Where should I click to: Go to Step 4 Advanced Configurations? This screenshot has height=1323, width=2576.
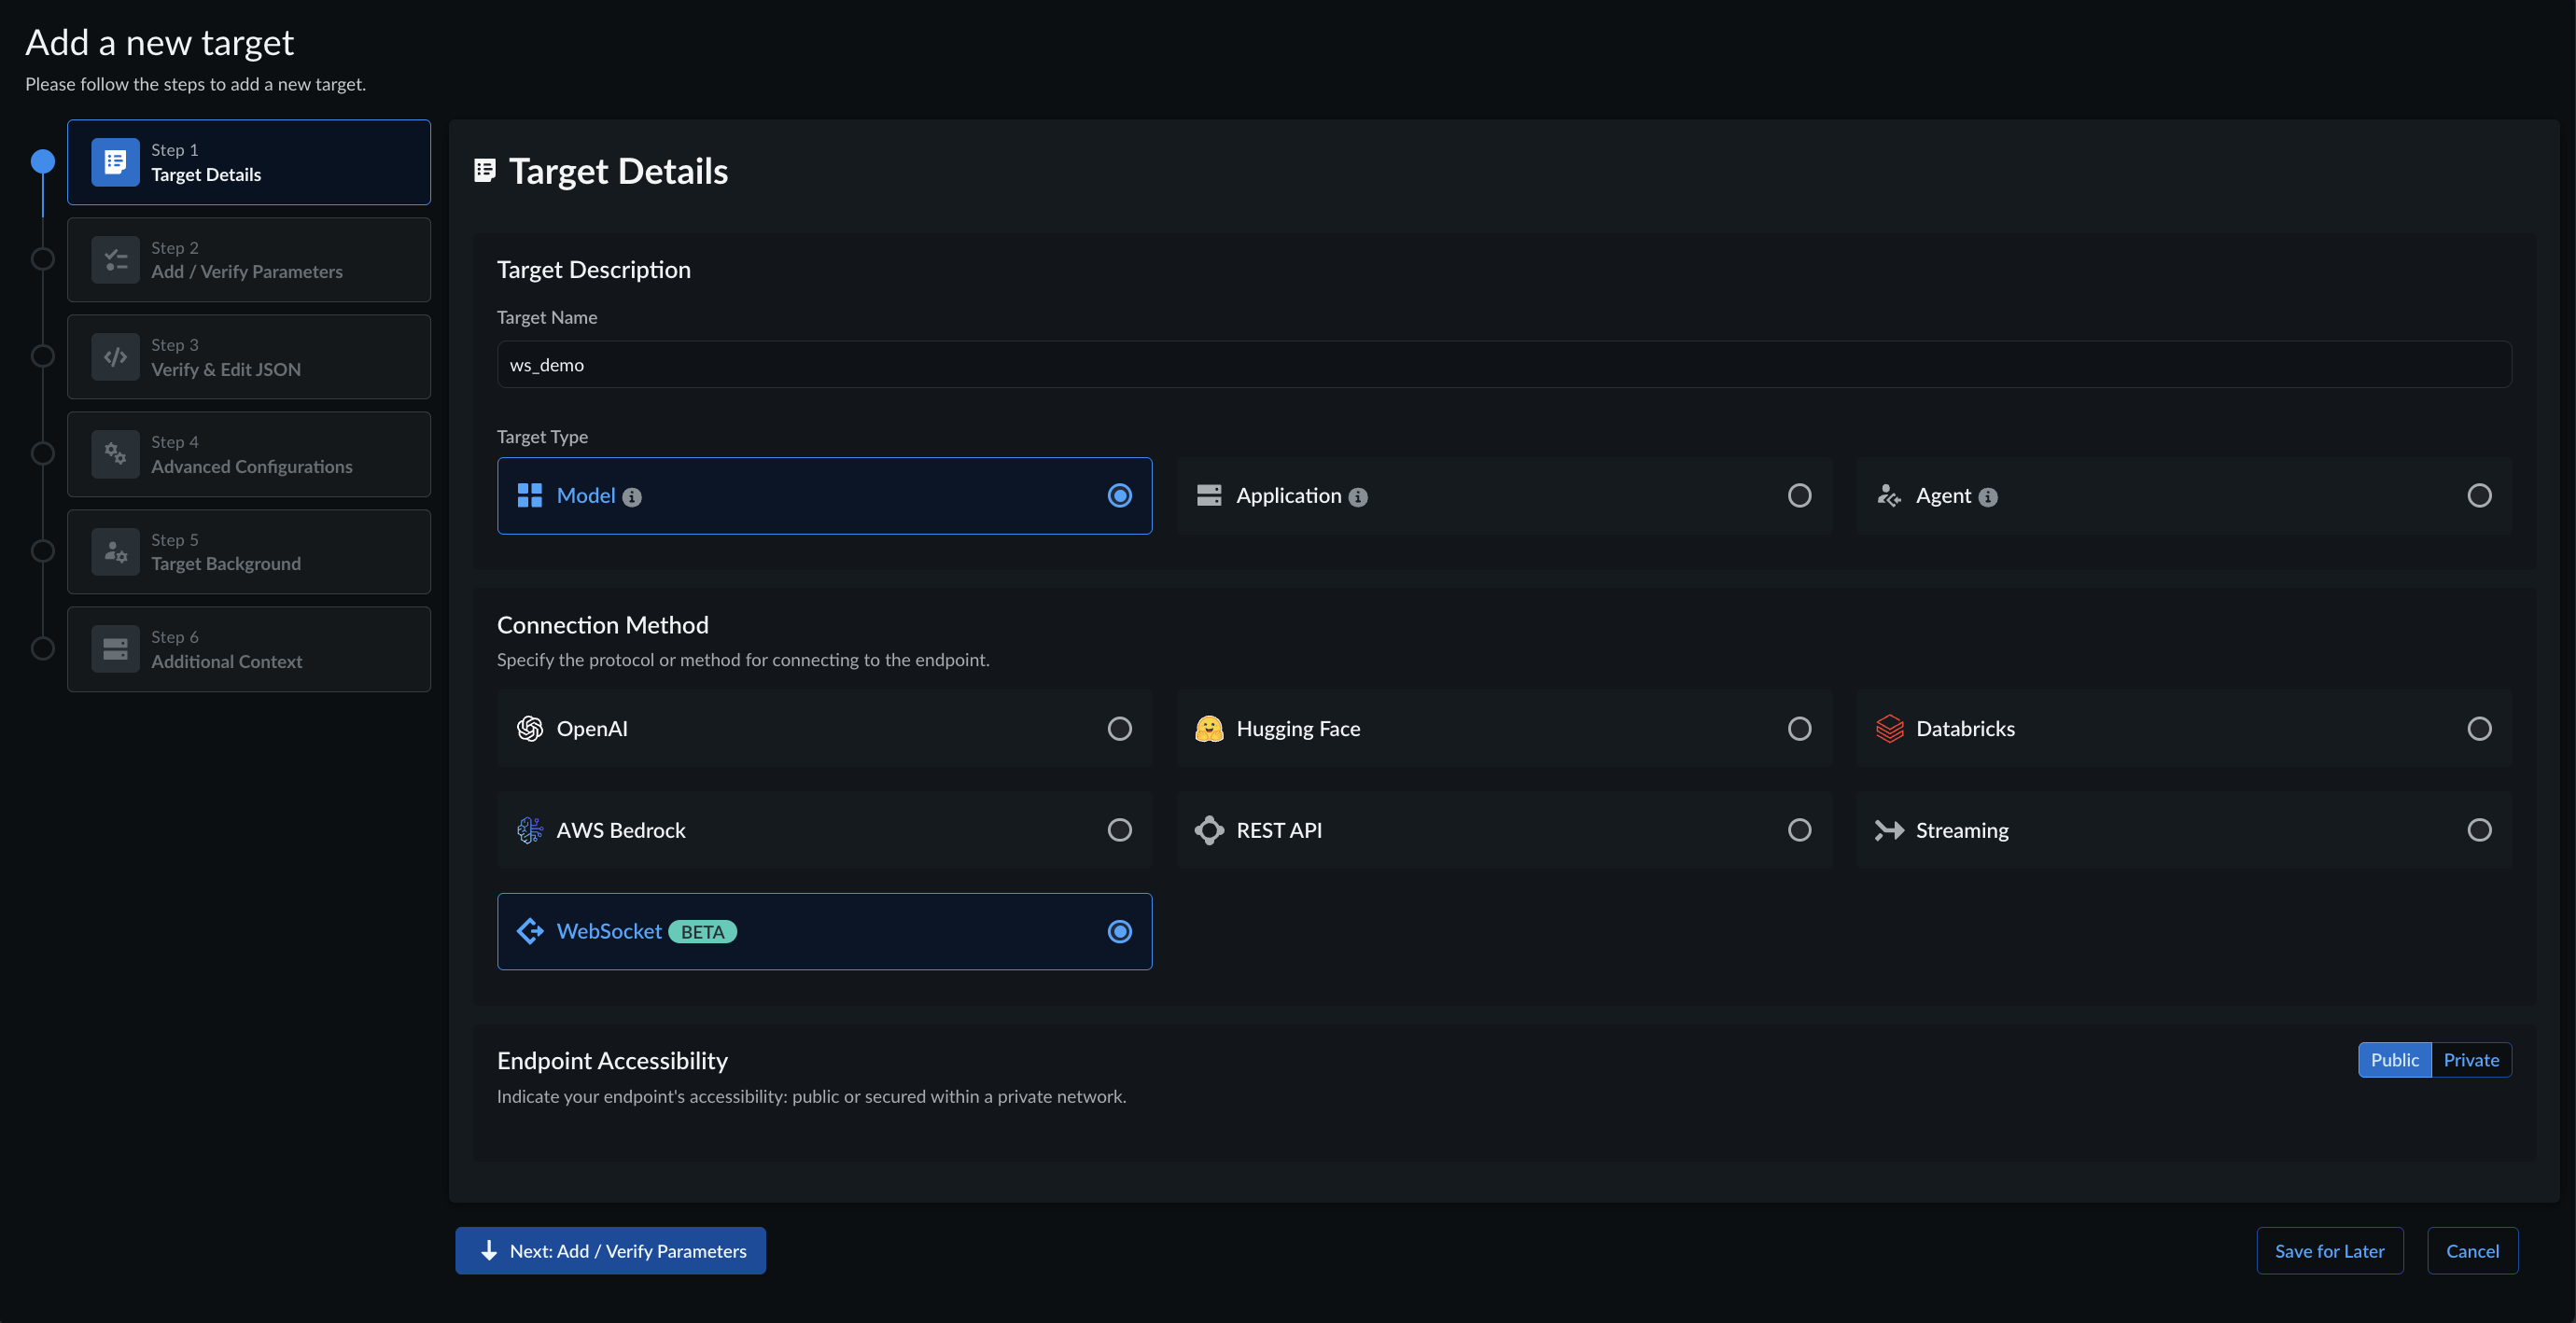tap(249, 454)
